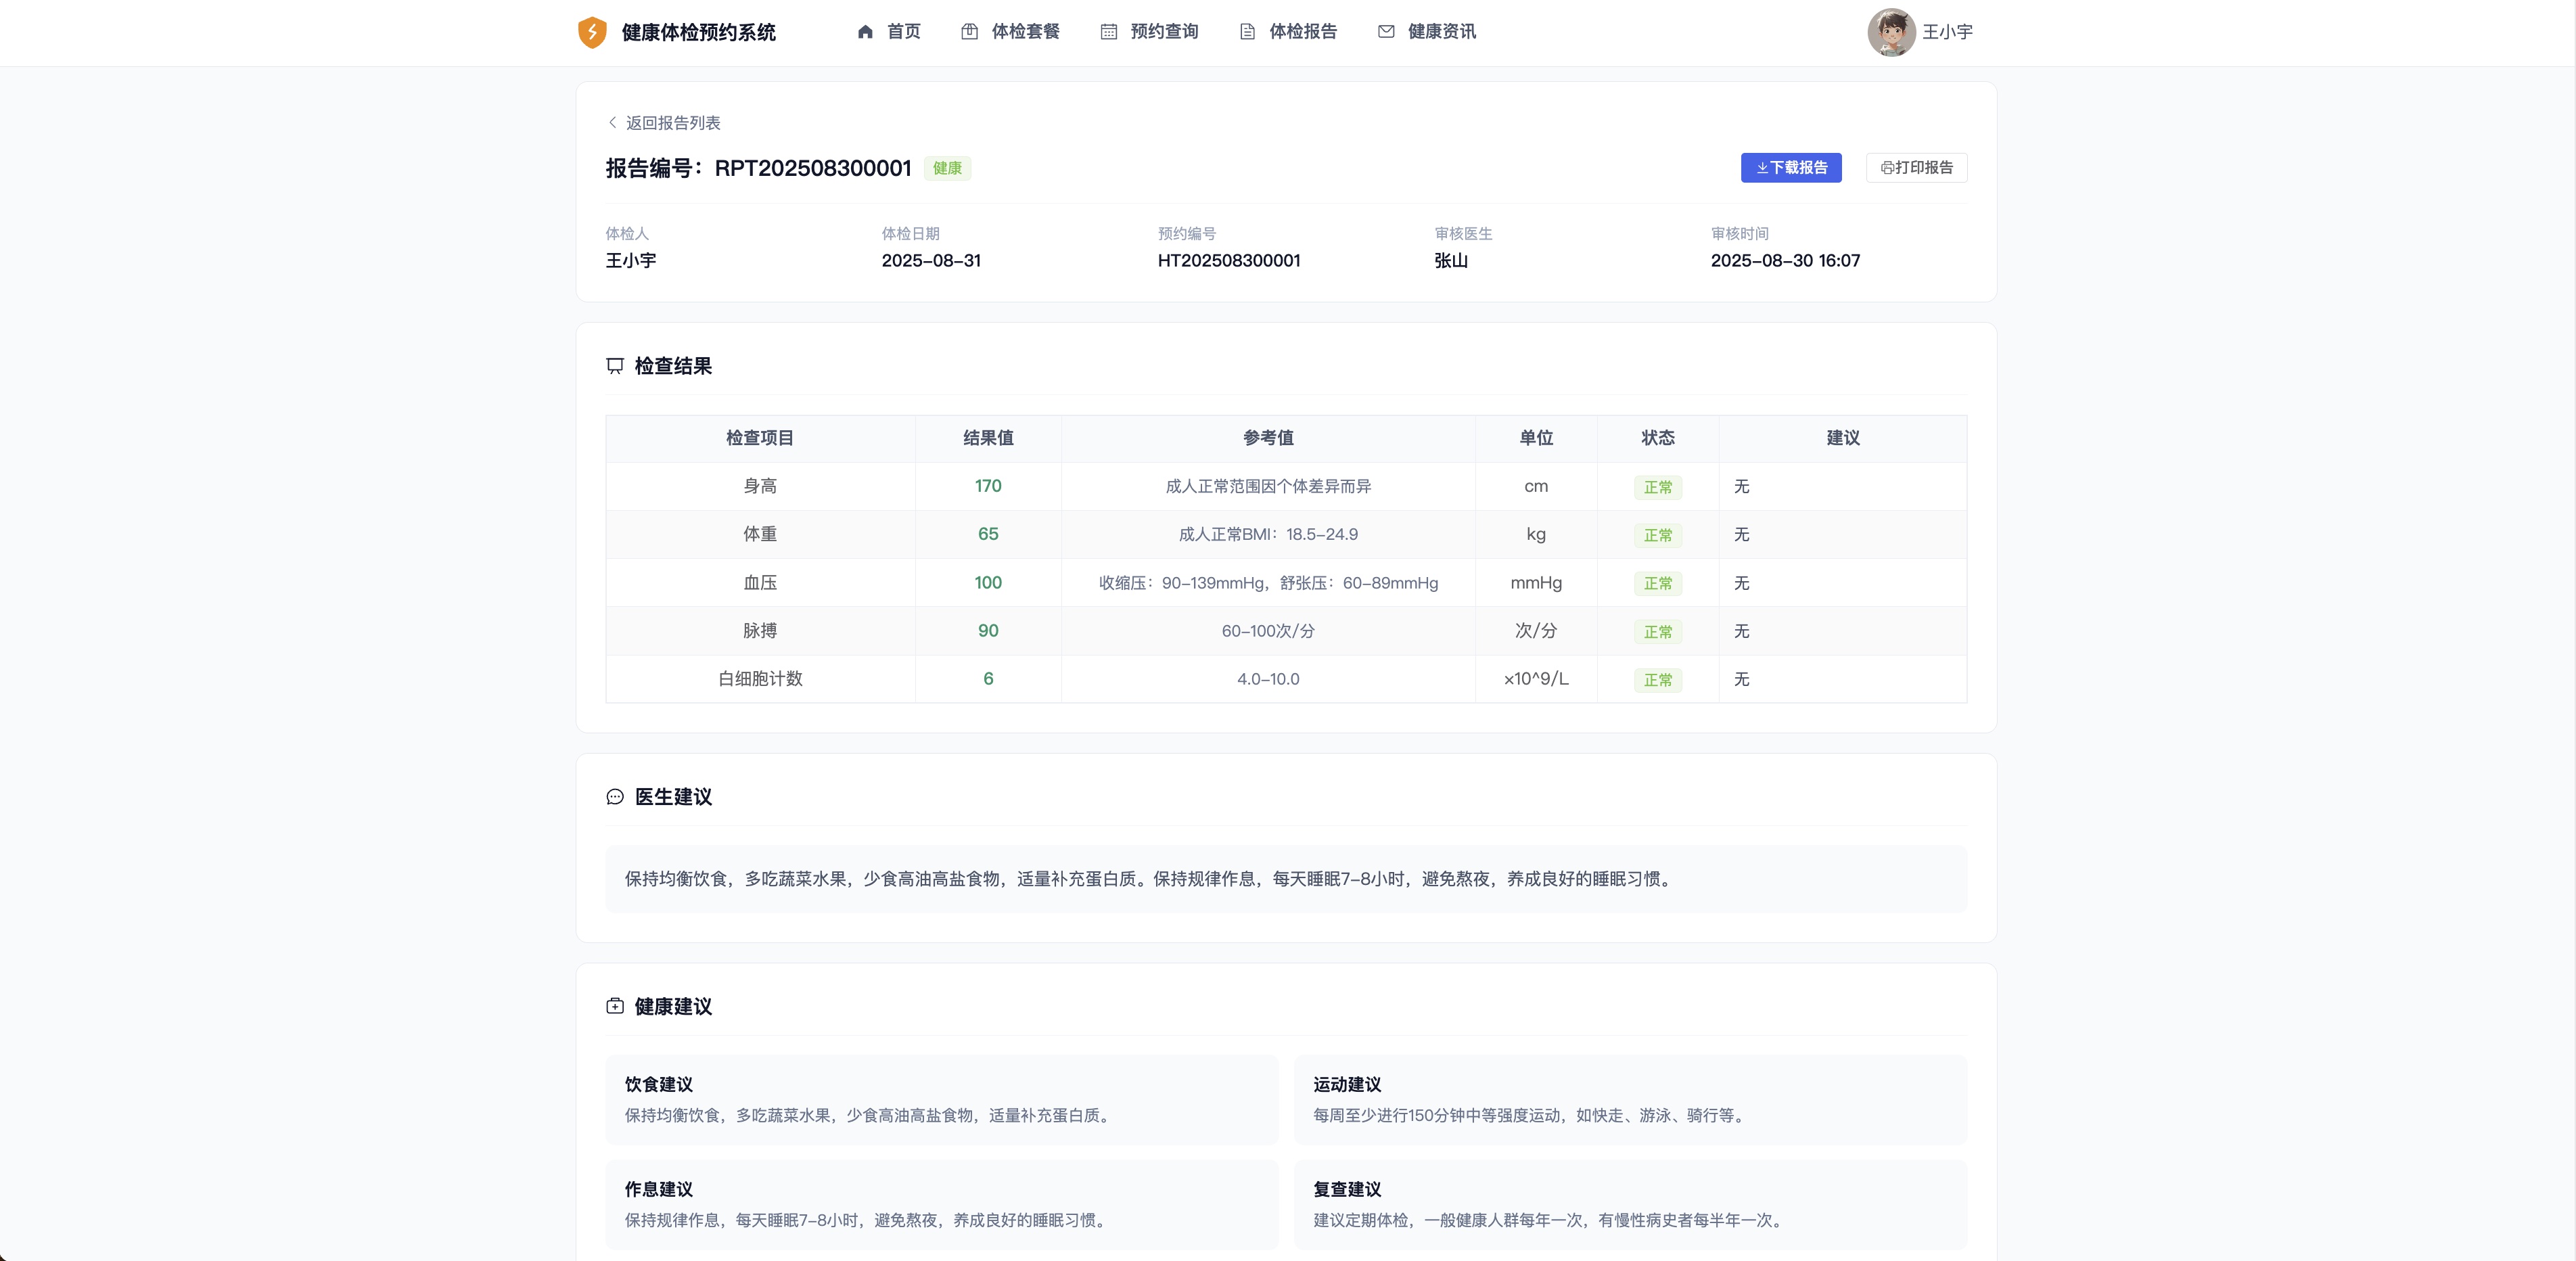This screenshot has height=1261, width=2576.
Task: Download the report with 下载报告 button
Action: [x=1791, y=168]
